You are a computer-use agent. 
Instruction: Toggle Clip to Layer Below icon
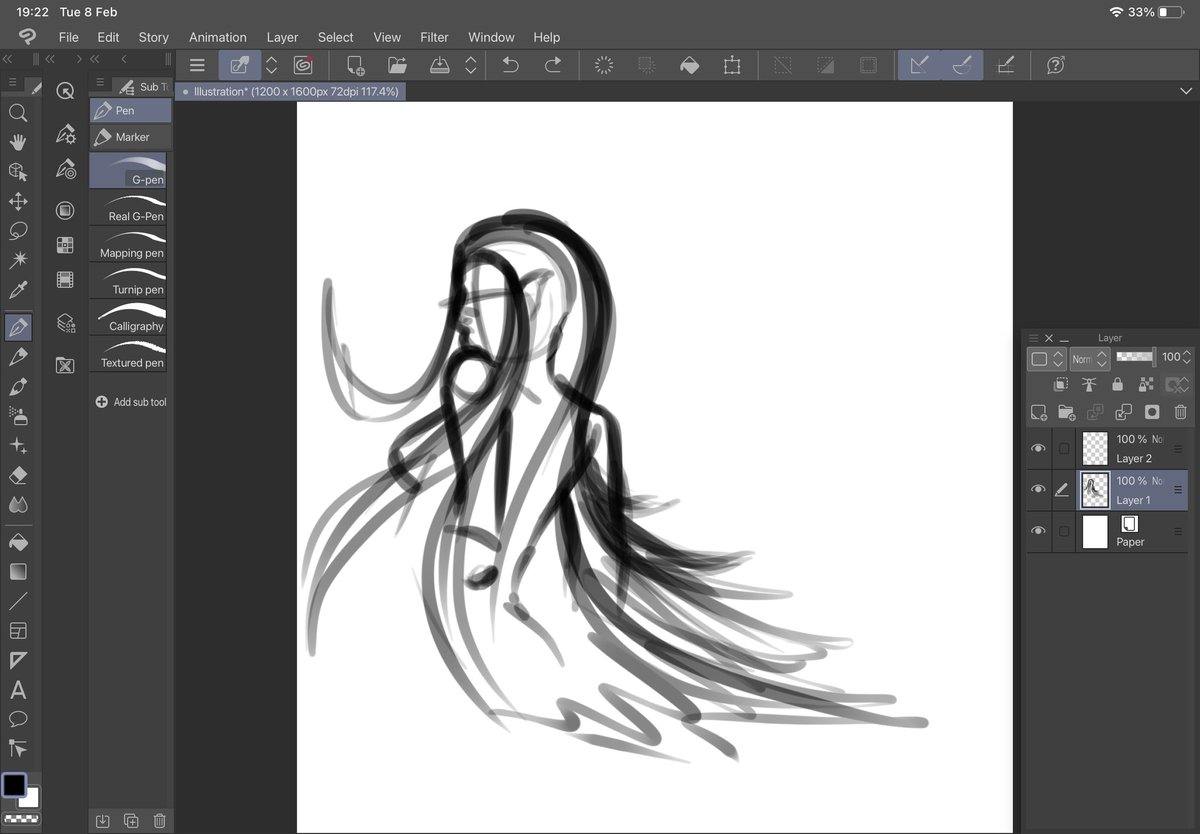click(1061, 384)
